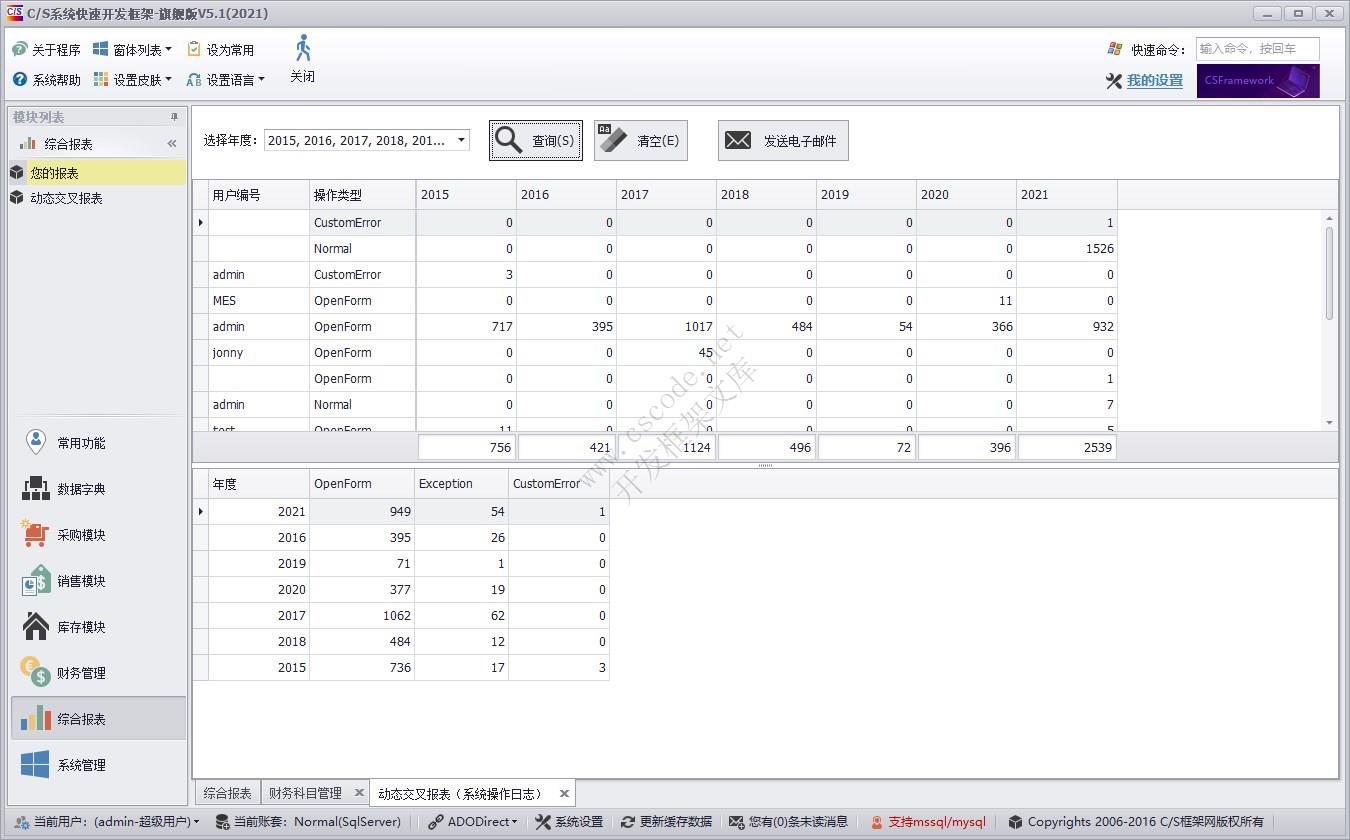
Task: Collapse the sidebar with double-chevron arrow
Action: point(172,144)
